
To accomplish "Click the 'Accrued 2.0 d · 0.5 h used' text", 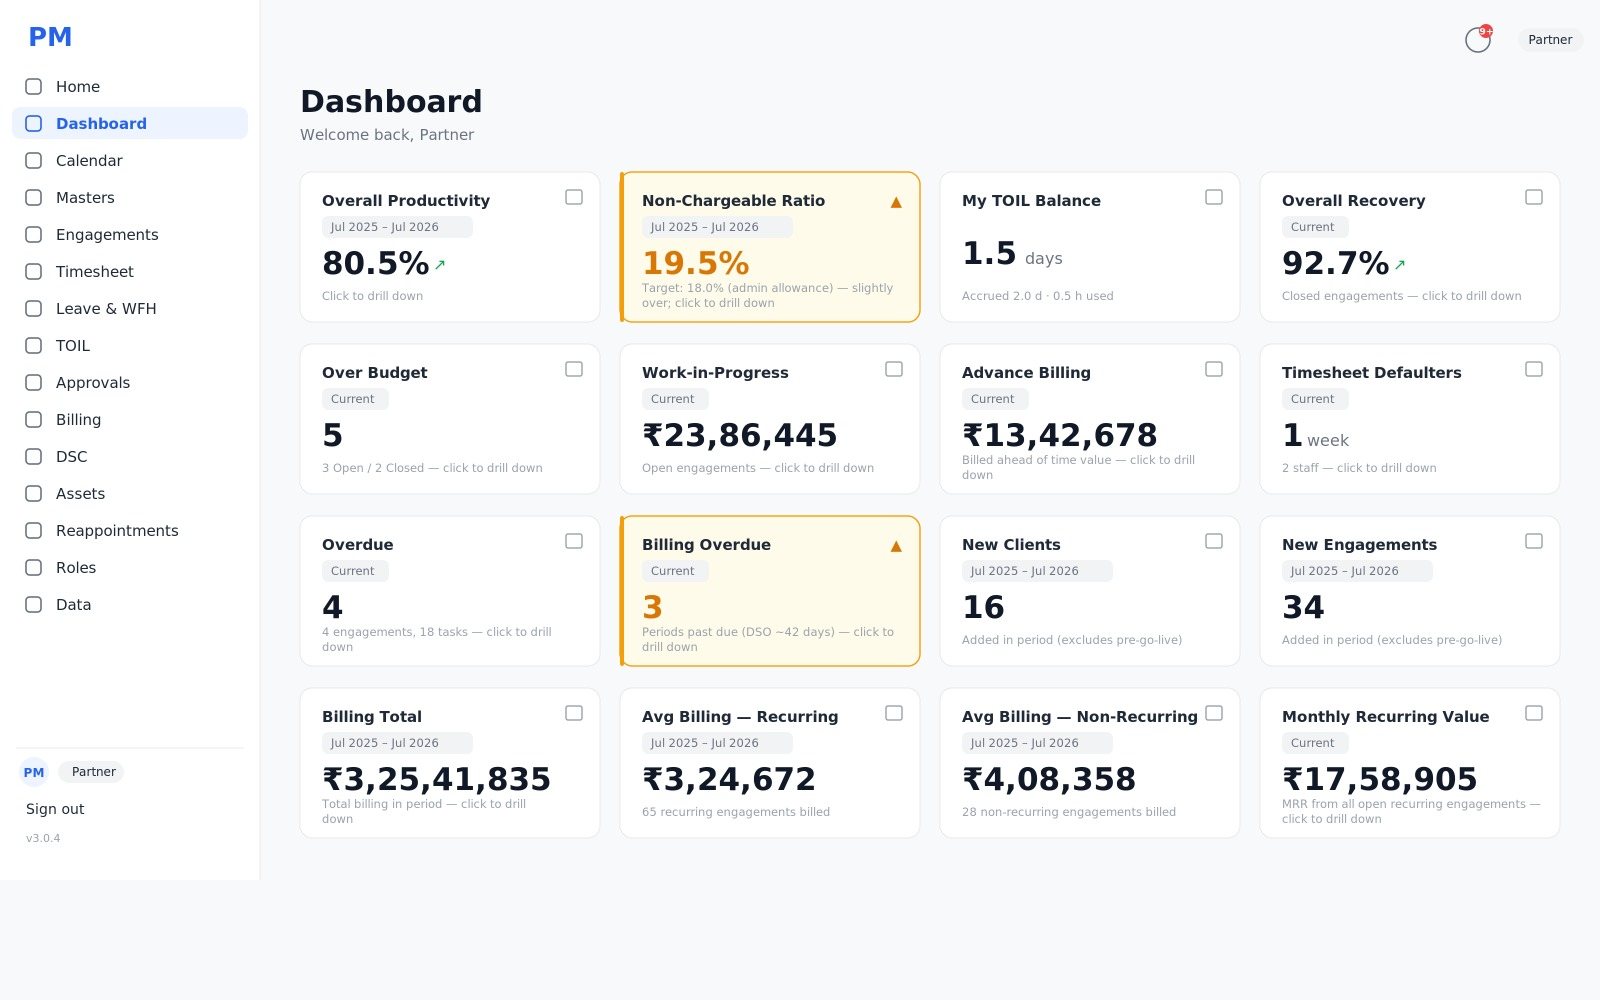I will point(1037,296).
